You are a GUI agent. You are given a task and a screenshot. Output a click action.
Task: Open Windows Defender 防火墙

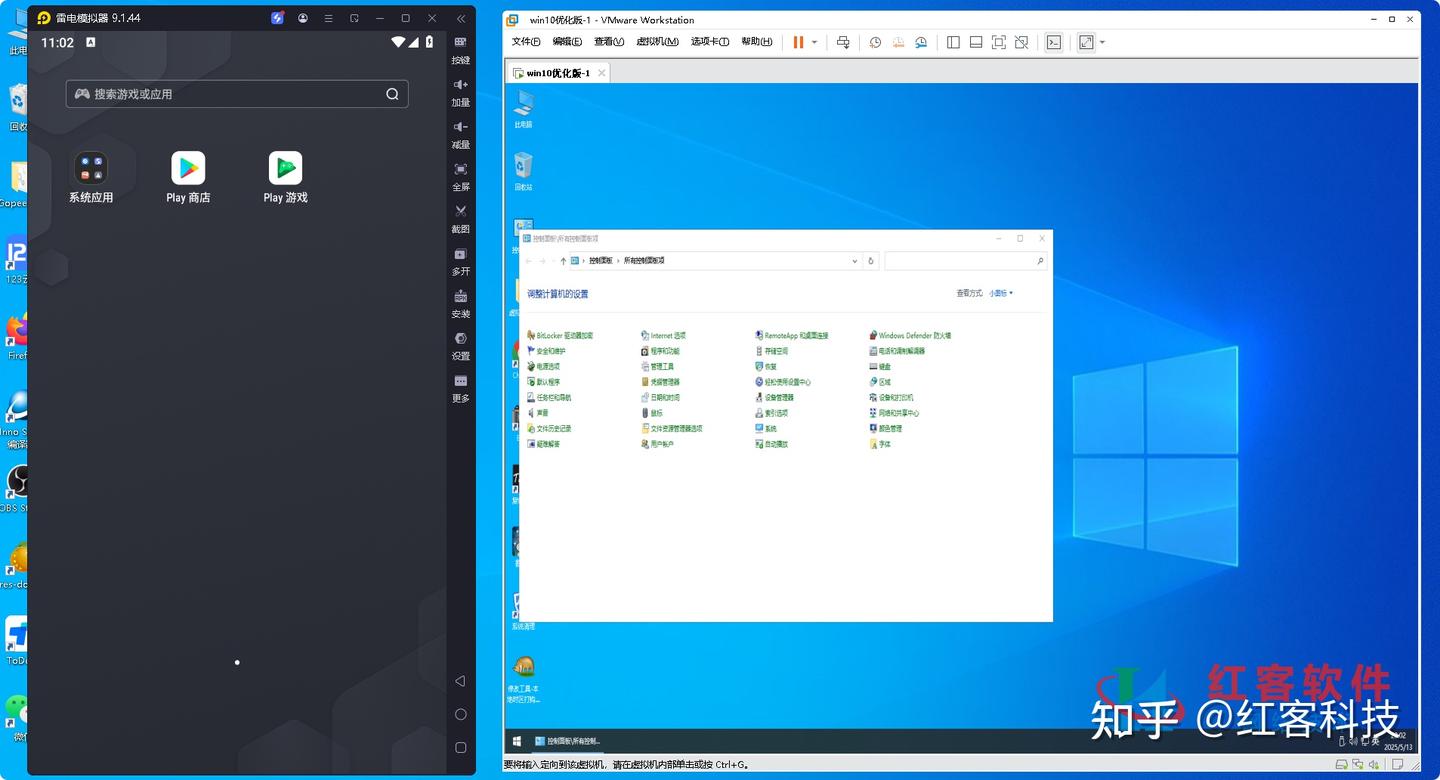[910, 336]
